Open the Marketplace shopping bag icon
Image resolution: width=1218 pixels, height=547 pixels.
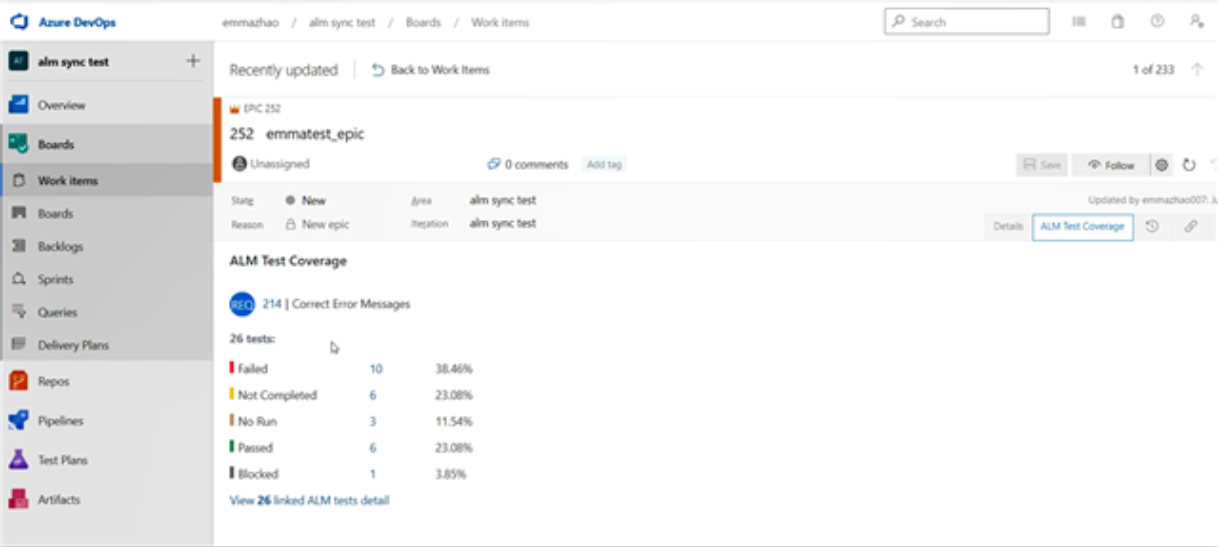(1118, 21)
